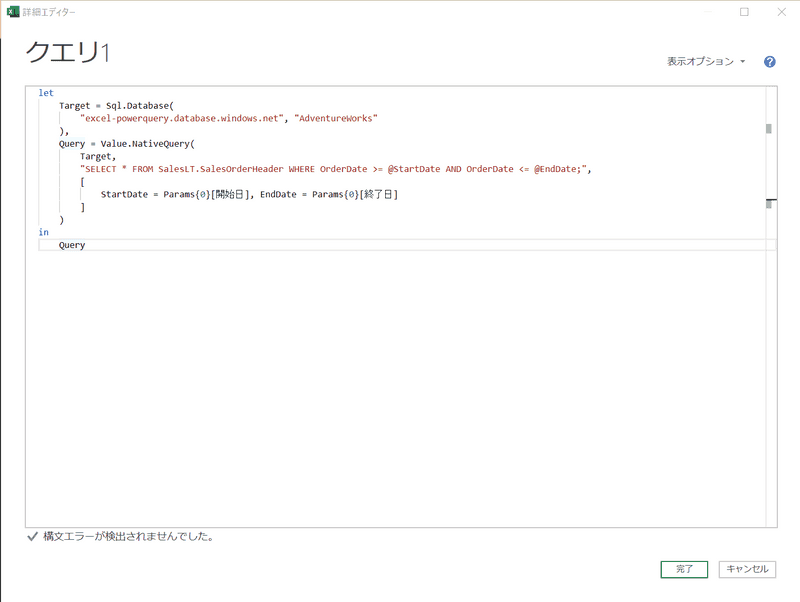Click the [終了日] field reference
The height and width of the screenshot is (602, 800).
(x=379, y=194)
